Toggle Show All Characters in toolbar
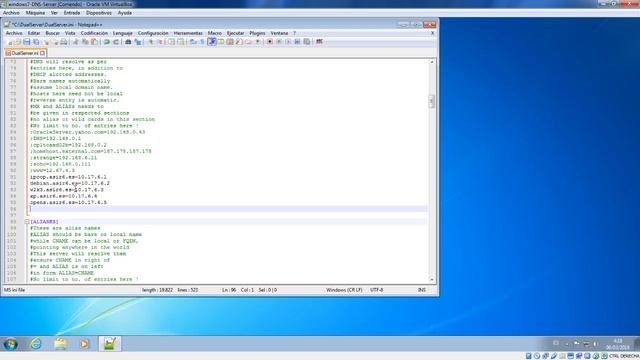This screenshot has width=640, height=360. (202, 42)
